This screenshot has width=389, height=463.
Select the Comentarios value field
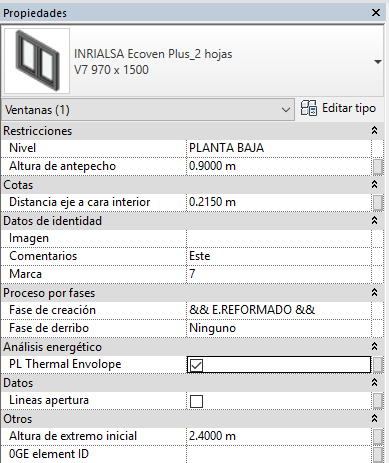[x=279, y=256]
